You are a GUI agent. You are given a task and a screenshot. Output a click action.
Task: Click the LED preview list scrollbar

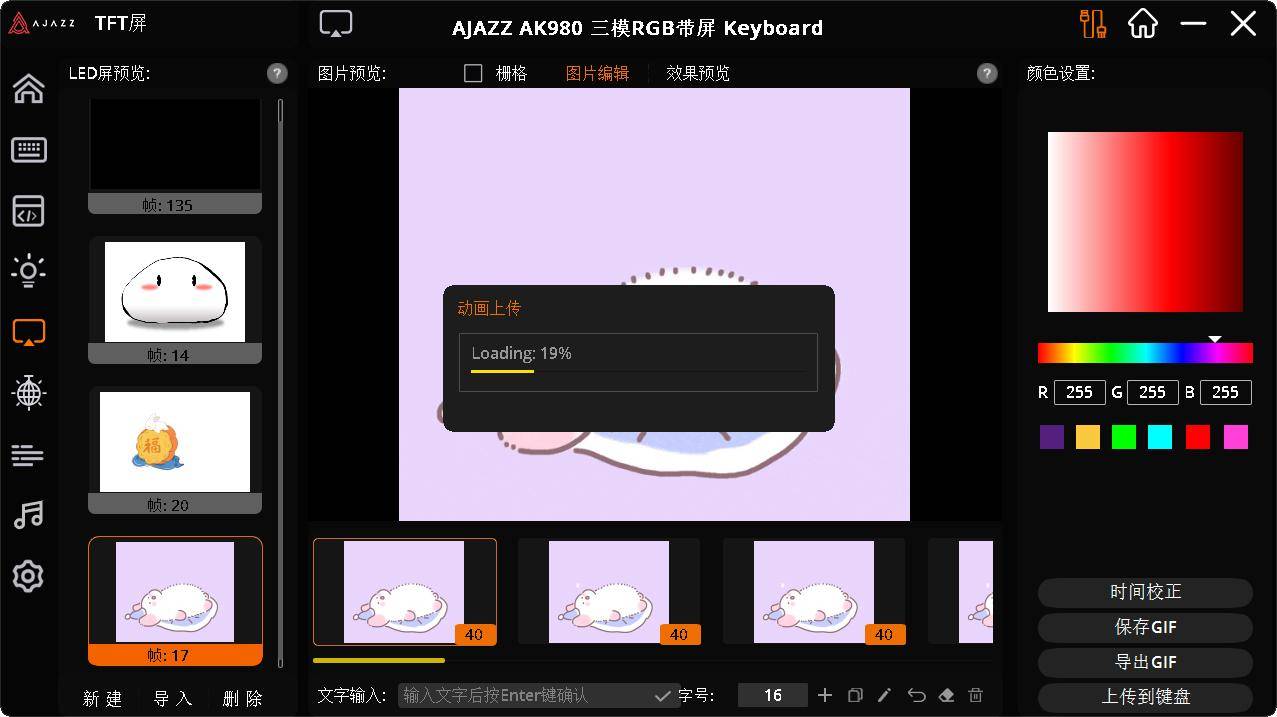[x=281, y=111]
